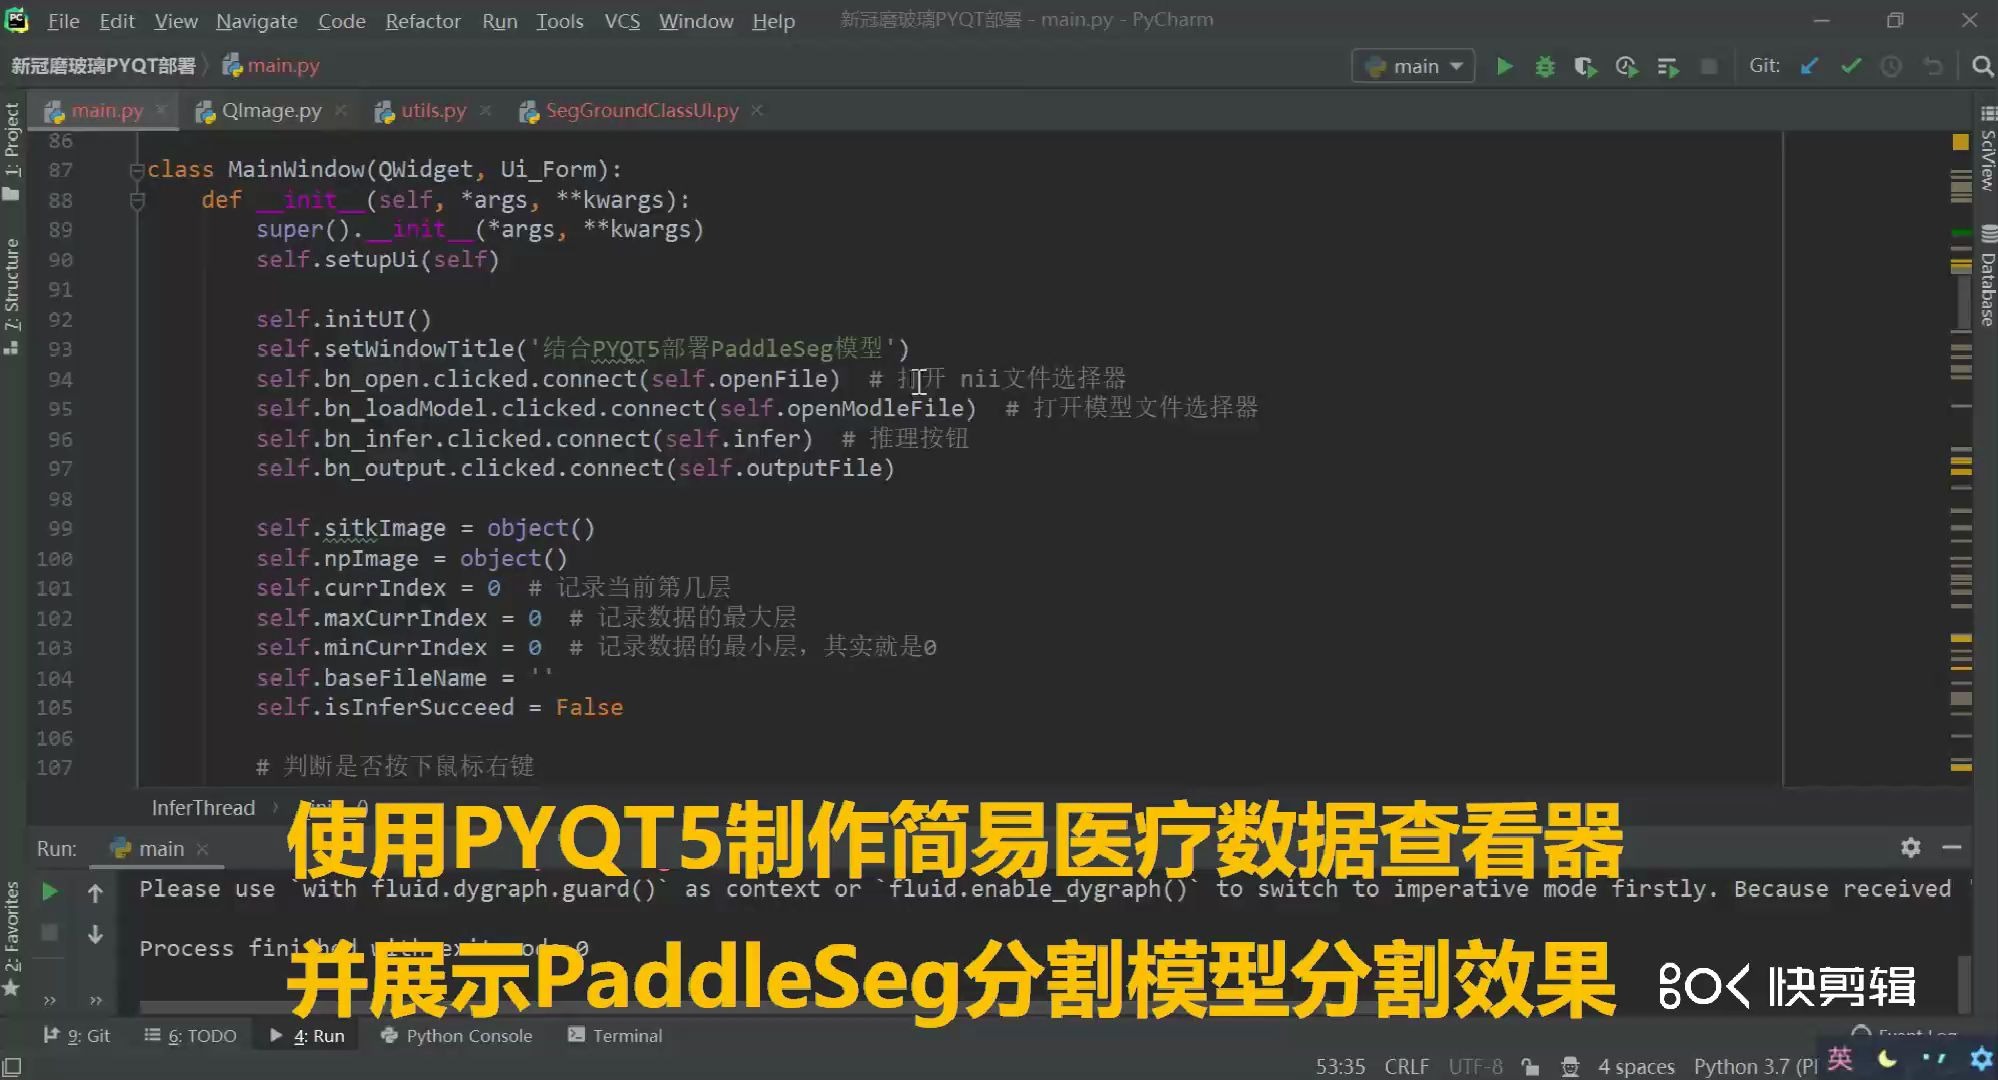Close the utils.py editor tab

tap(485, 110)
